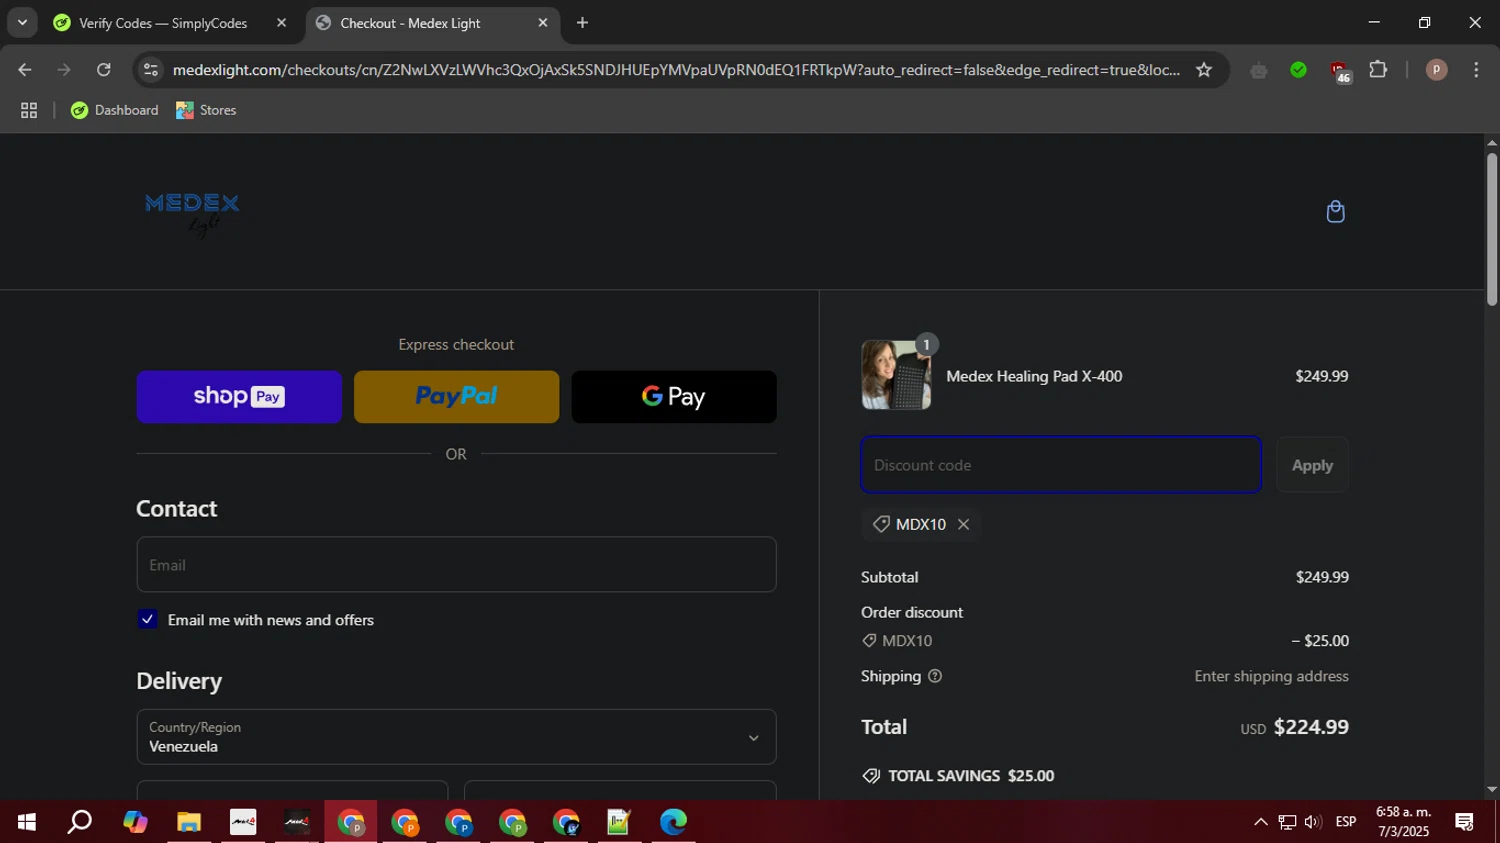Click the Medex Healing Pad product thumbnail
1500x843 pixels.
[896, 376]
